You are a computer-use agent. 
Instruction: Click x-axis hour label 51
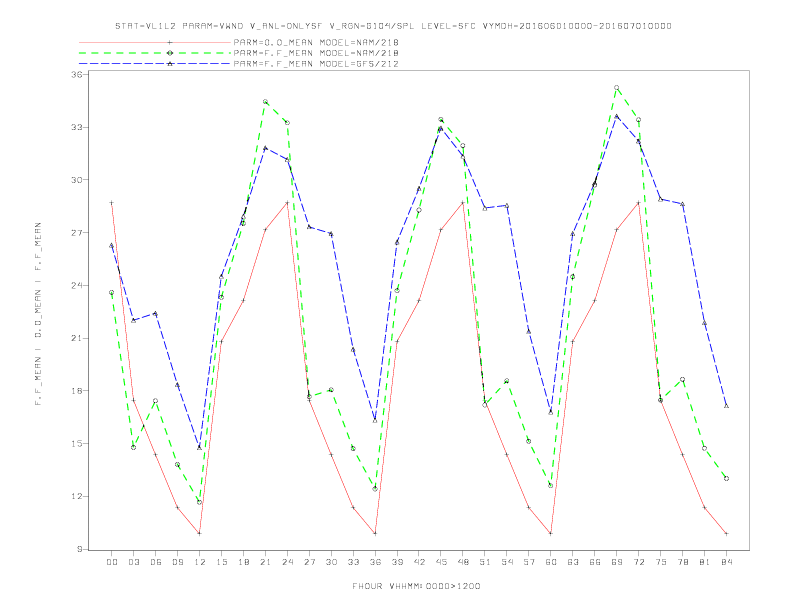[485, 562]
